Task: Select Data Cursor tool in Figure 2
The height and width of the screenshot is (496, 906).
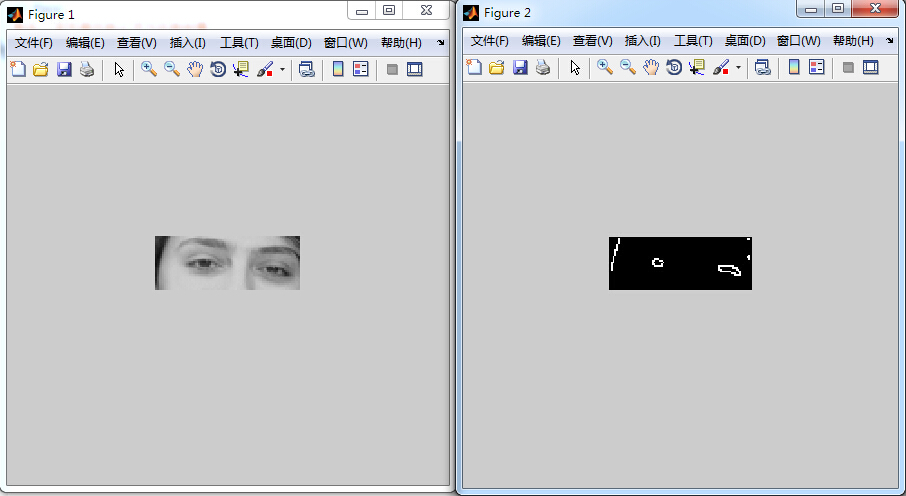Action: tap(696, 67)
